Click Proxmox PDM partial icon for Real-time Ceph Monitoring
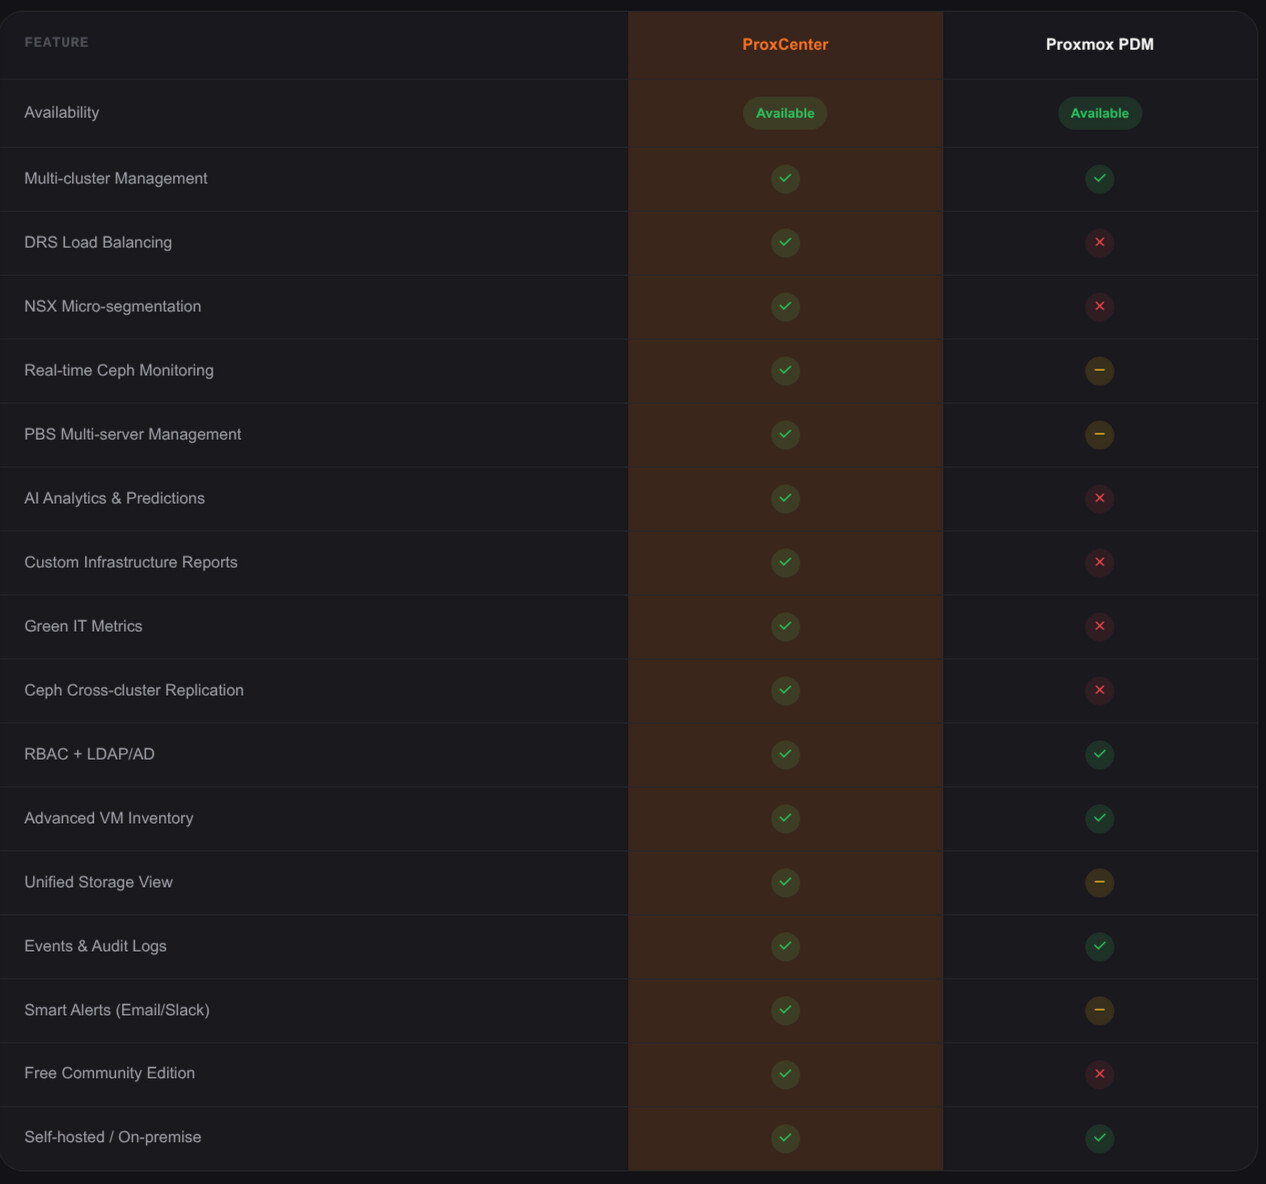Image resolution: width=1266 pixels, height=1184 pixels. pyautogui.click(x=1099, y=370)
